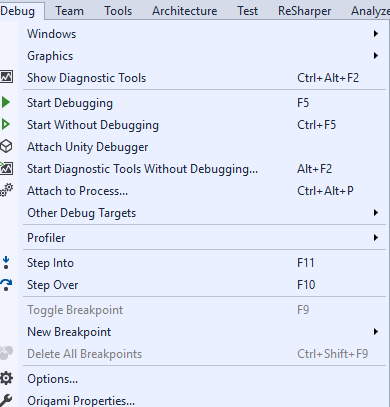The image size is (390, 407).
Task: Click the Attach Unity Debugger cube icon
Action: (x=6, y=146)
